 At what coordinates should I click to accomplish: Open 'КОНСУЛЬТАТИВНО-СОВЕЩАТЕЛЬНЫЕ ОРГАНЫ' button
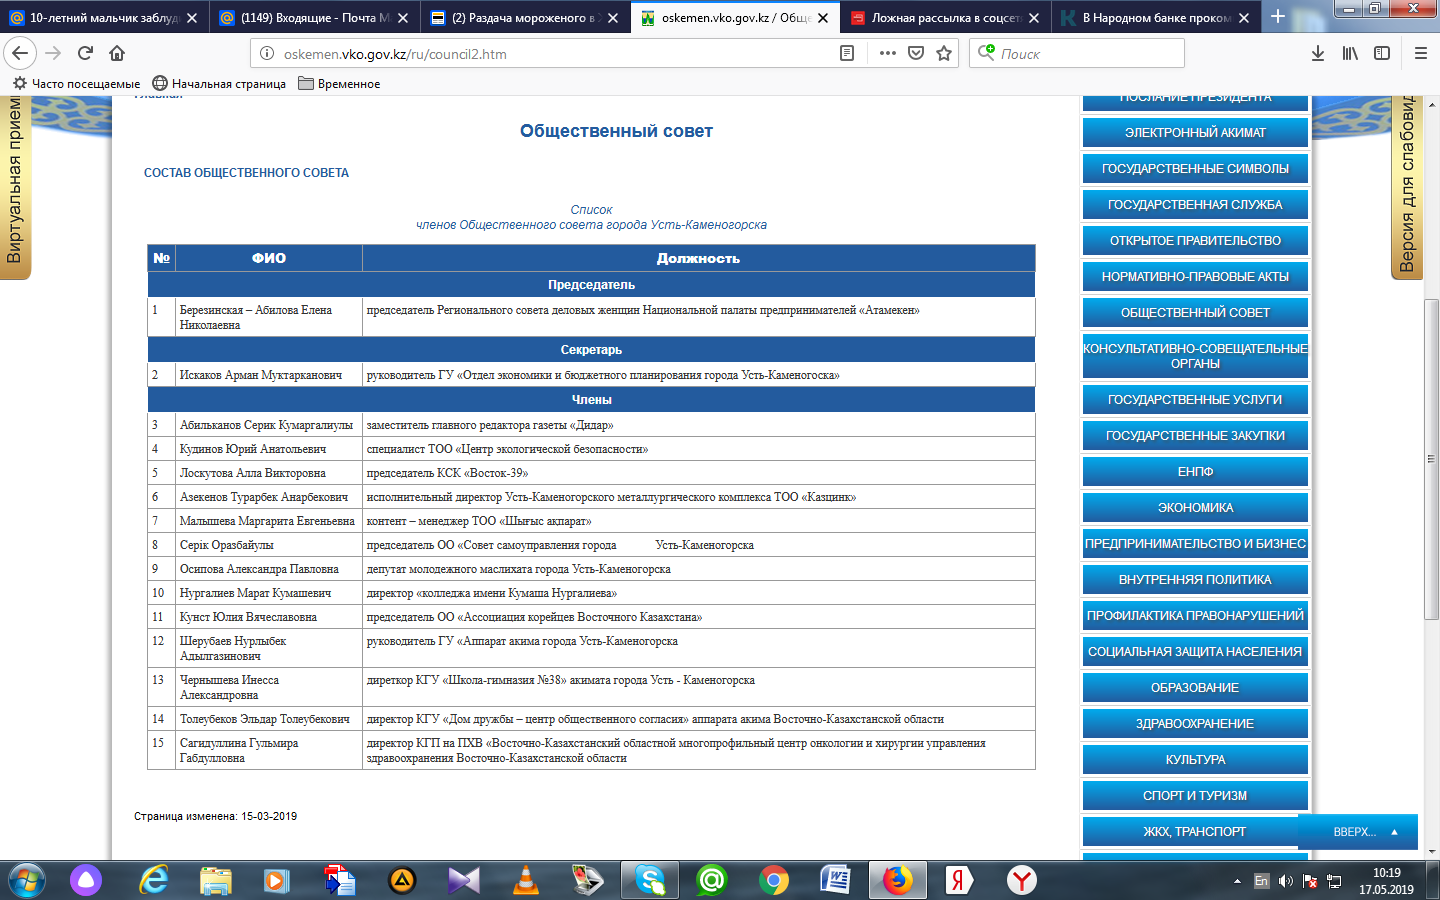[1195, 356]
